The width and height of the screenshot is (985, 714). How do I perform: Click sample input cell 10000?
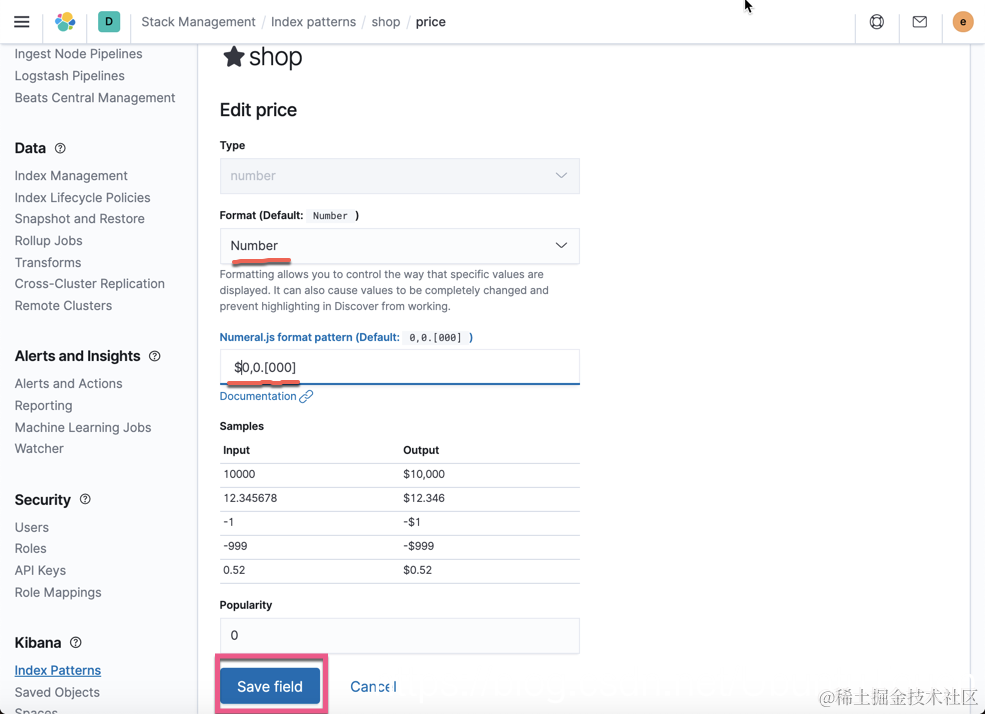click(x=239, y=474)
